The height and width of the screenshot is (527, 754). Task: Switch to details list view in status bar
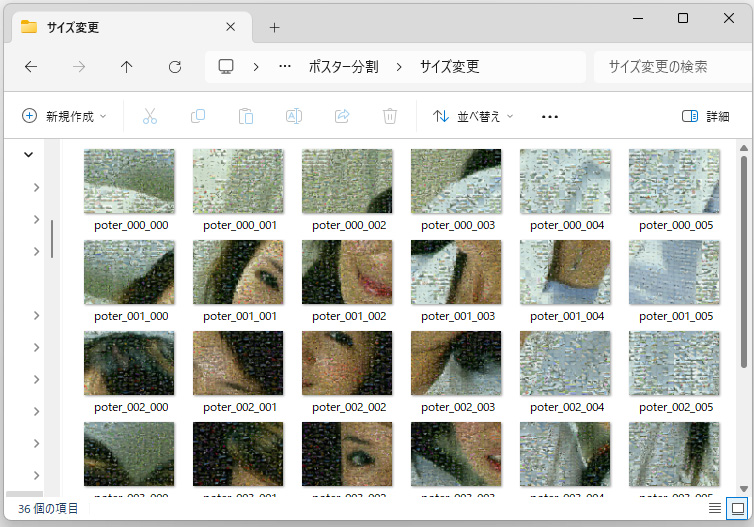(715, 508)
